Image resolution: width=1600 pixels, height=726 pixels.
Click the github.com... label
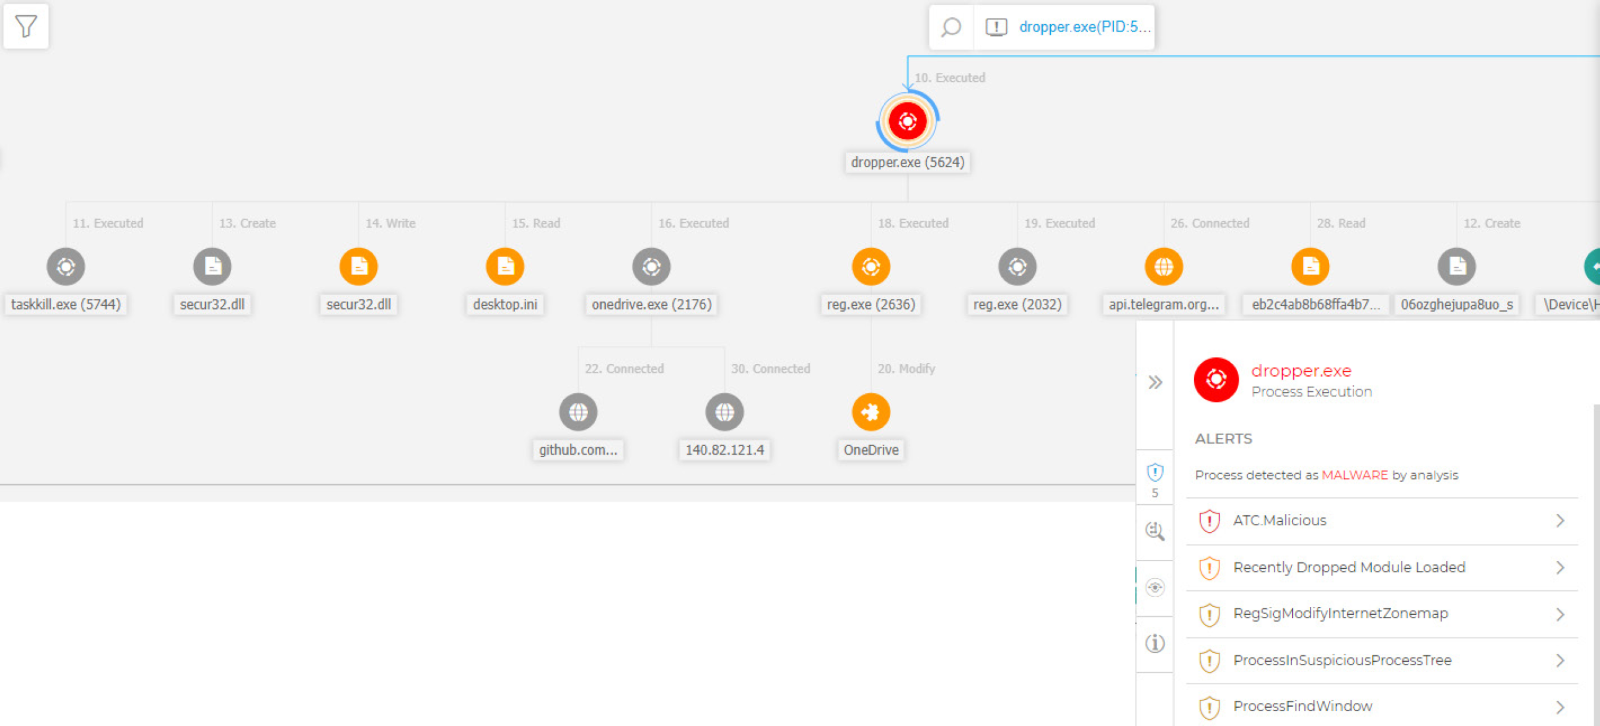coord(578,450)
